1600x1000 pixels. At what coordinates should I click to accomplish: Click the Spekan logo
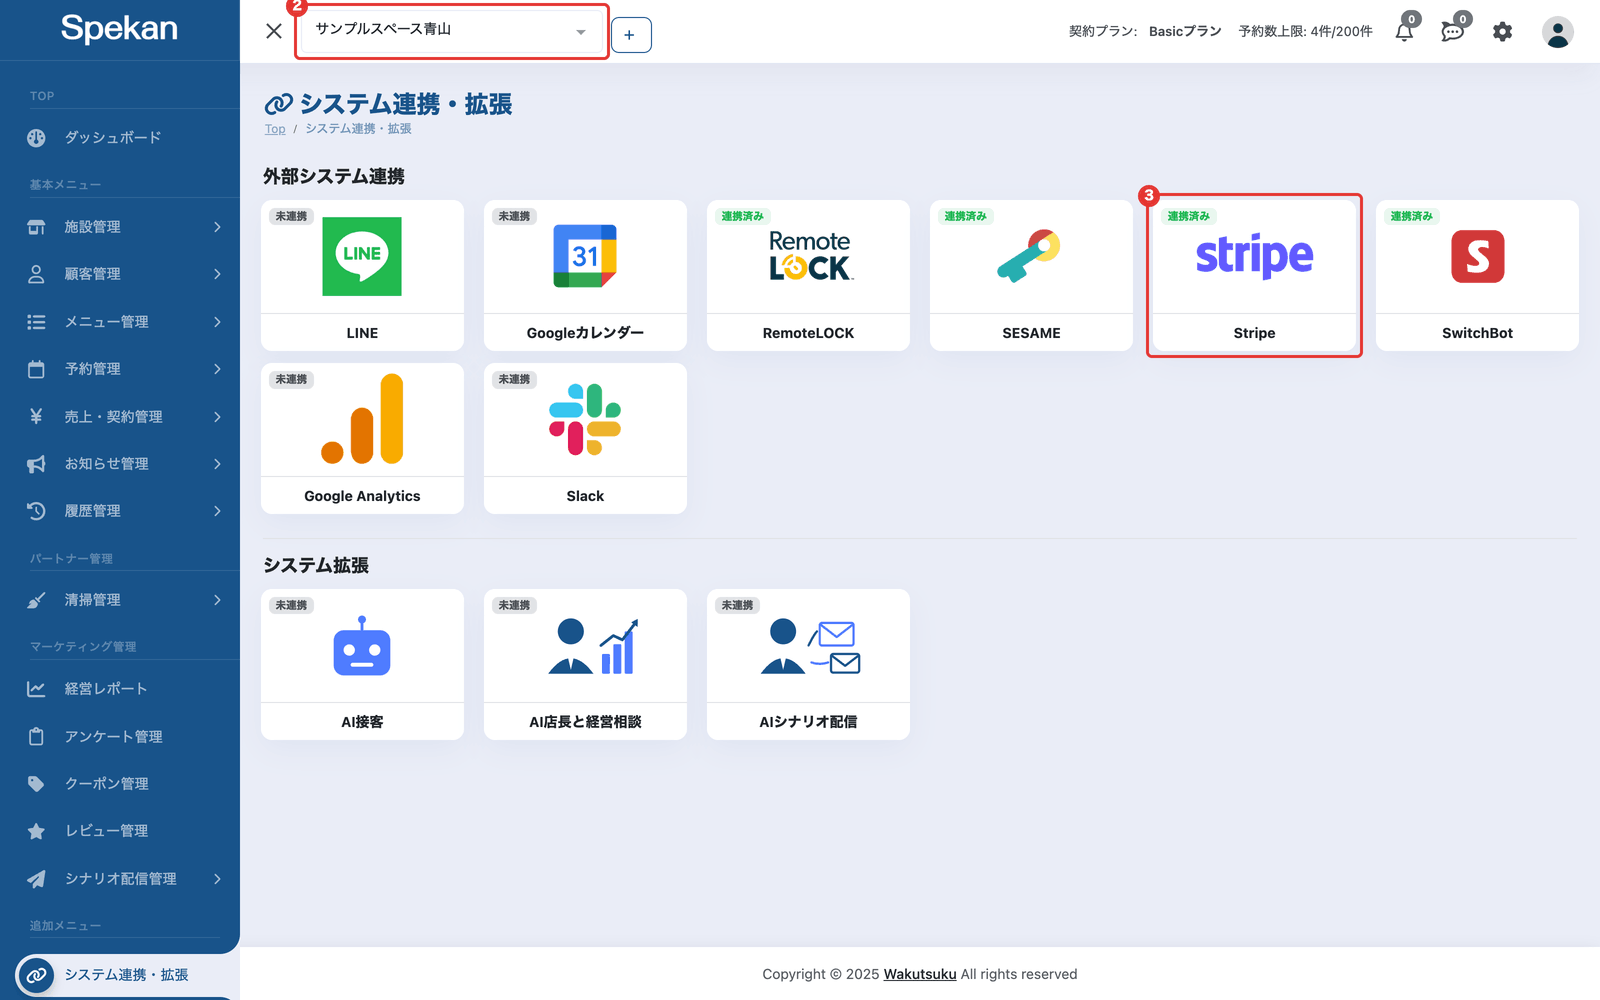[119, 28]
